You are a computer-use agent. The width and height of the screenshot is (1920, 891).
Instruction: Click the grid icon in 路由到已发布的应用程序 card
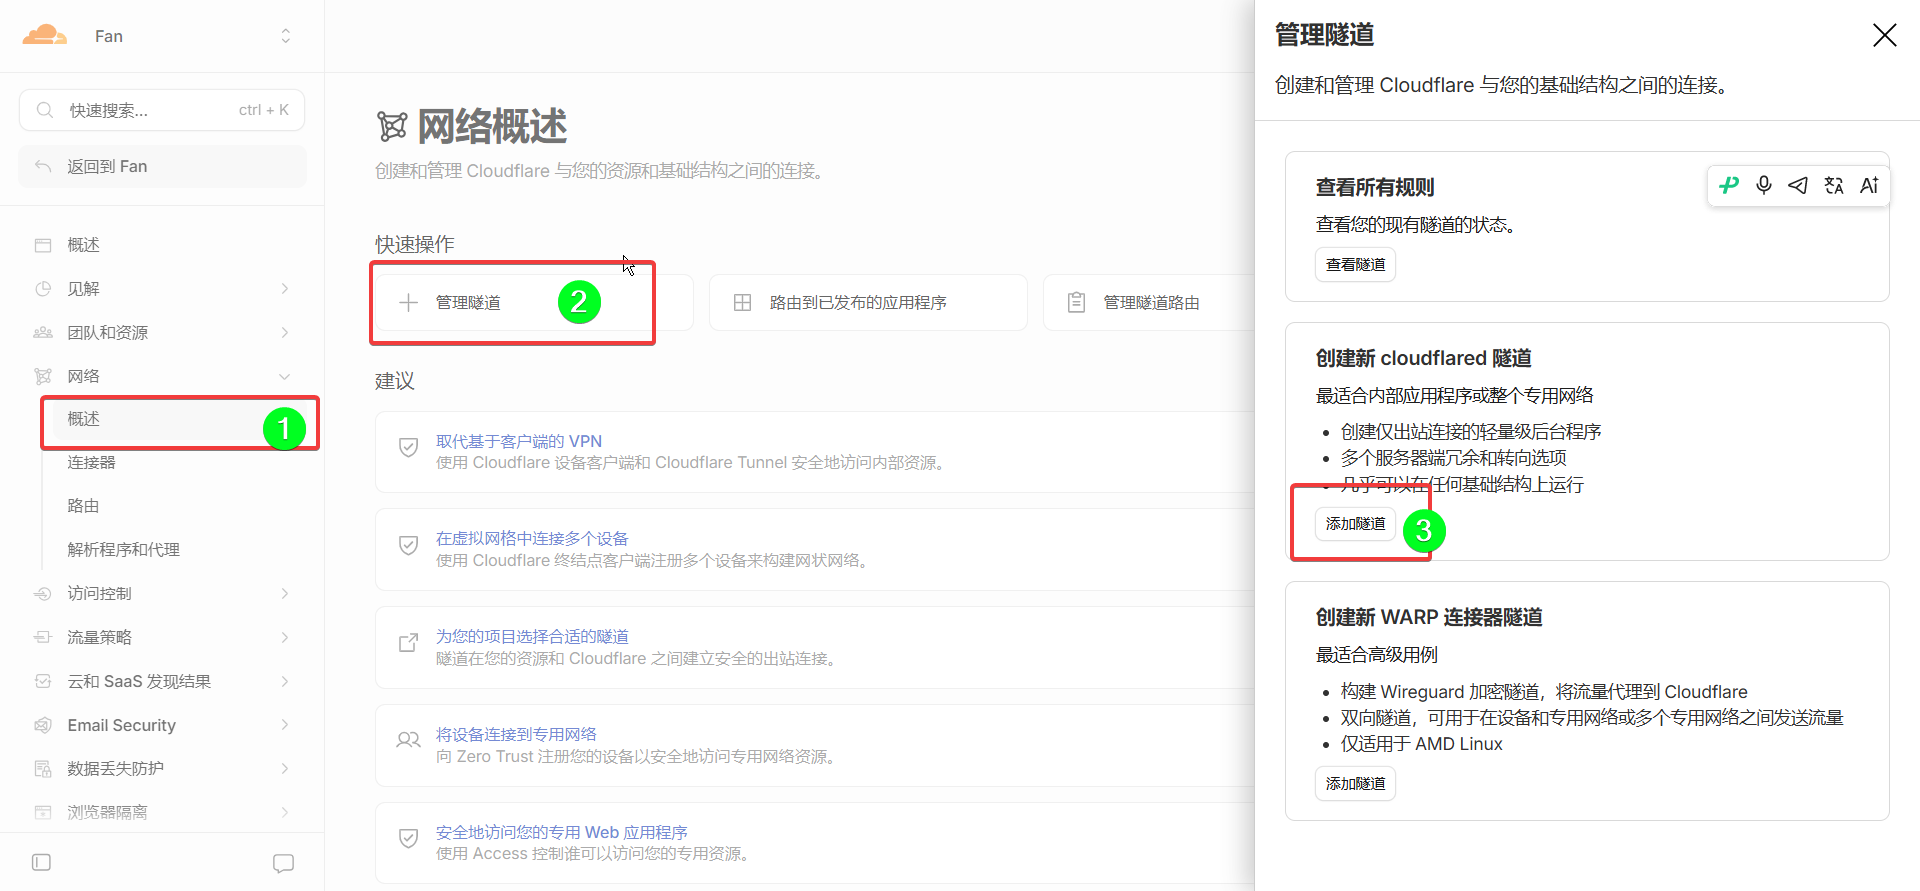click(x=742, y=303)
